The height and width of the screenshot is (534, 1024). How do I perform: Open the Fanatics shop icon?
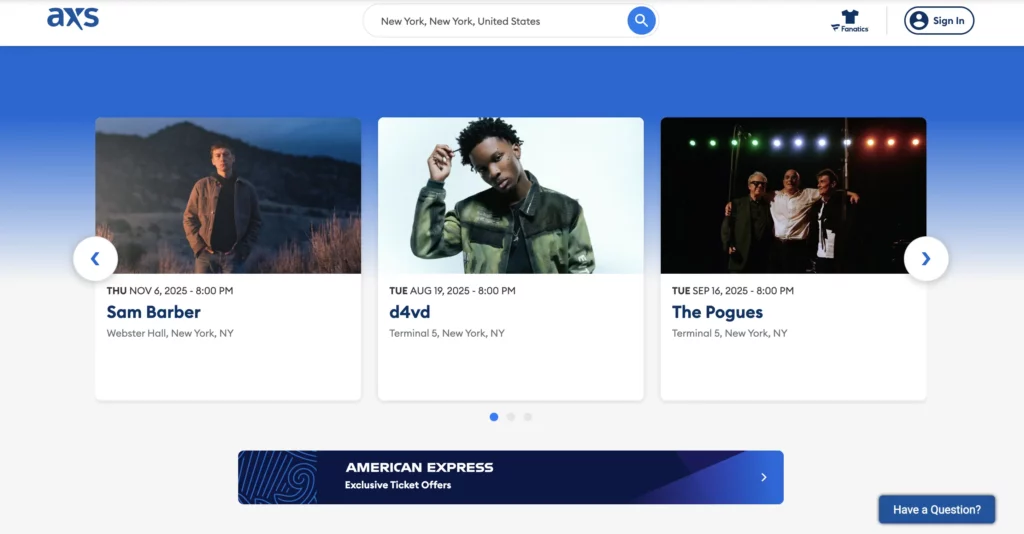click(x=850, y=21)
